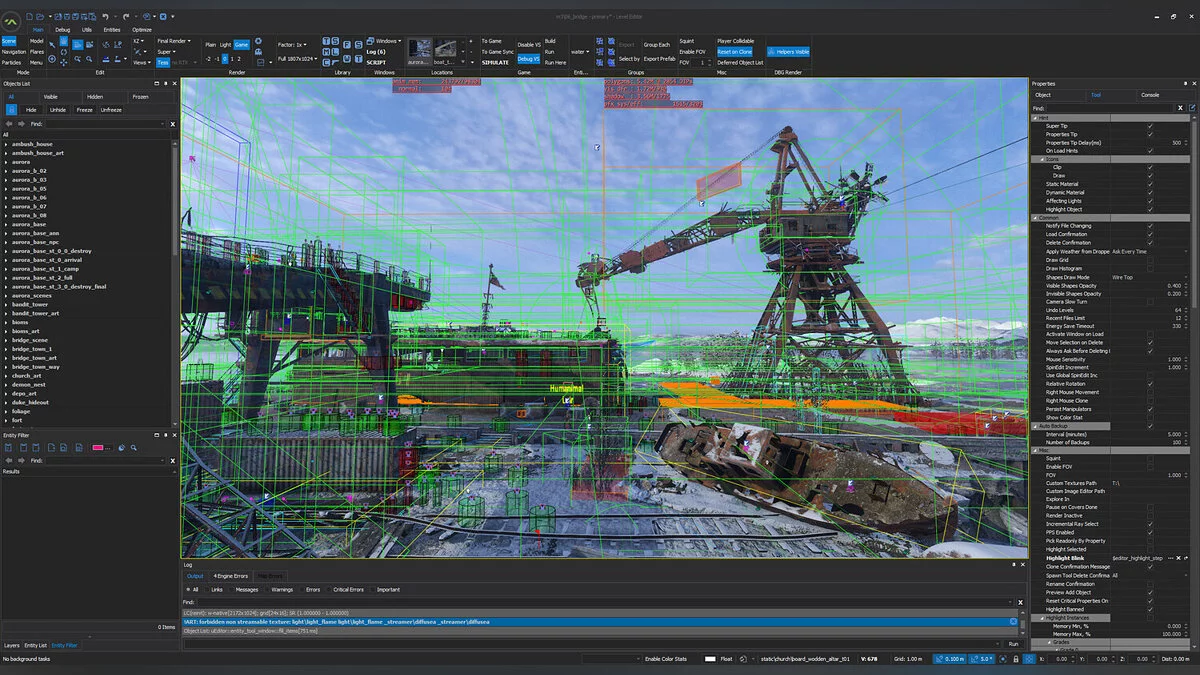Click the open folder icon in title bar
Viewport: 1200px width, 675px height.
click(40, 16)
